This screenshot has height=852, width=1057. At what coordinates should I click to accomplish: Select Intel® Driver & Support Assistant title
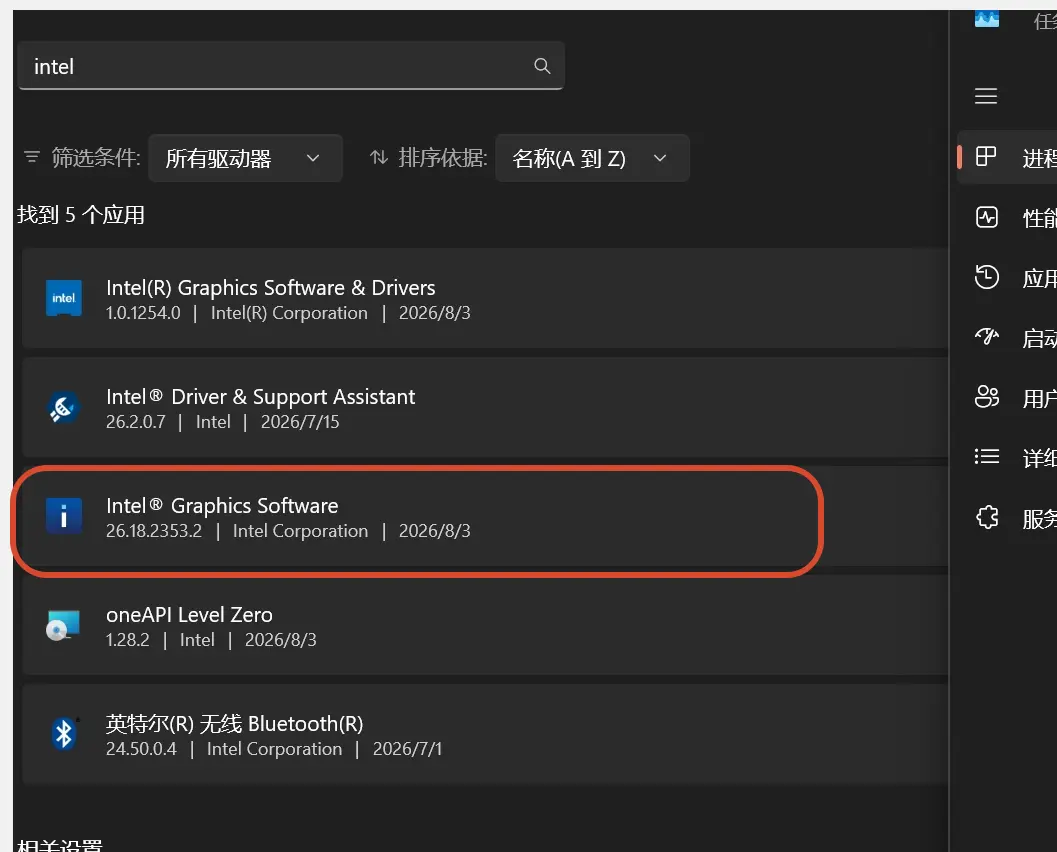tap(260, 397)
